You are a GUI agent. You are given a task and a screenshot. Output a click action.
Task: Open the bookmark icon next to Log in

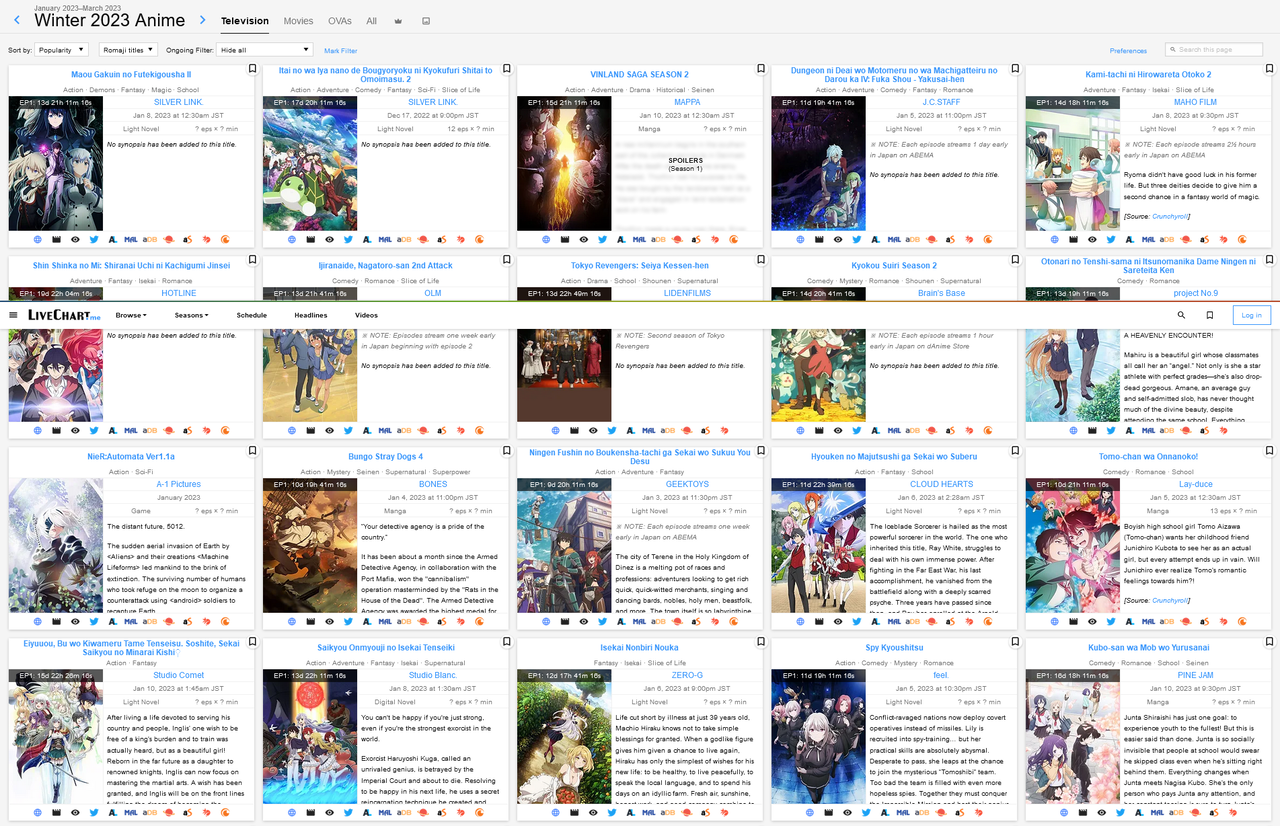click(1210, 315)
